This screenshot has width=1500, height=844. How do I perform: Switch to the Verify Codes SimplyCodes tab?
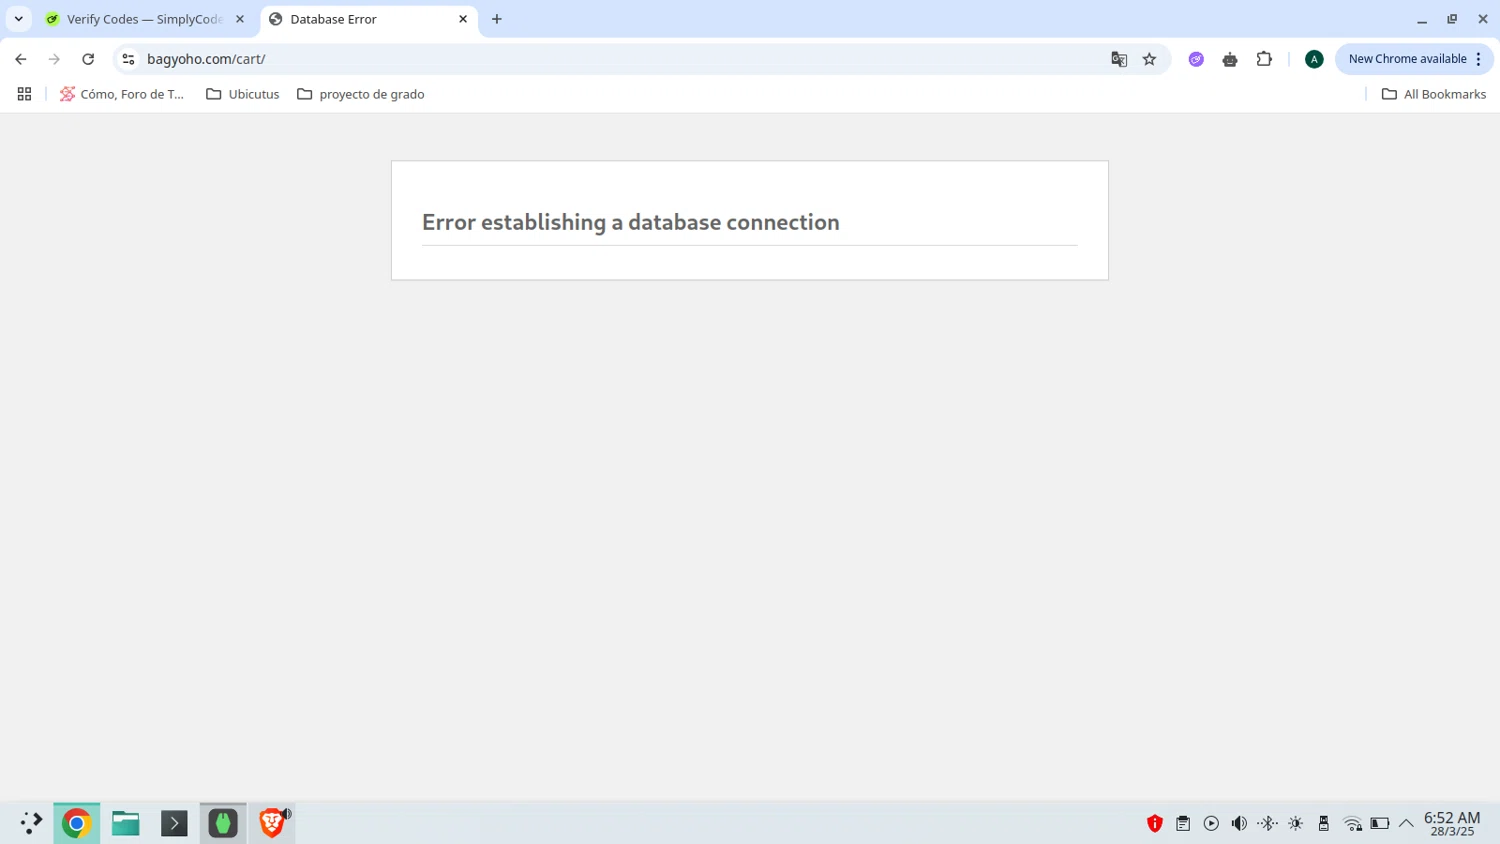(145, 19)
